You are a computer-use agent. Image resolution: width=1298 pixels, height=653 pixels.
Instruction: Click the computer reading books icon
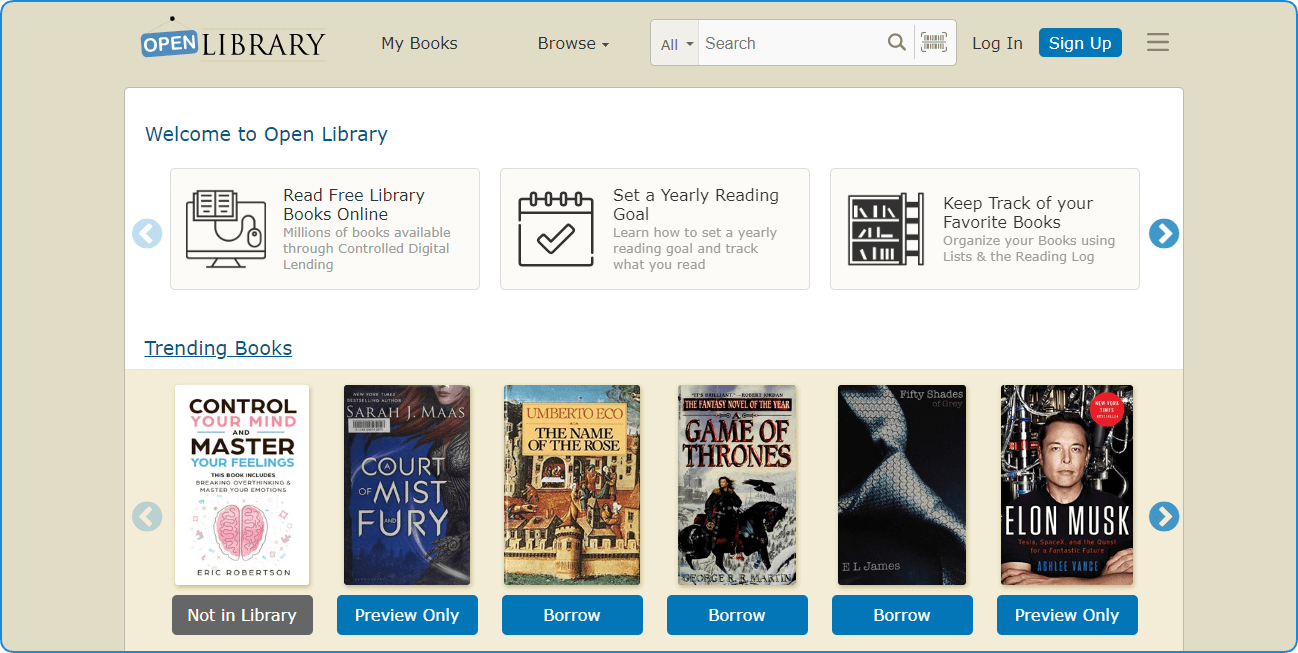pos(225,229)
